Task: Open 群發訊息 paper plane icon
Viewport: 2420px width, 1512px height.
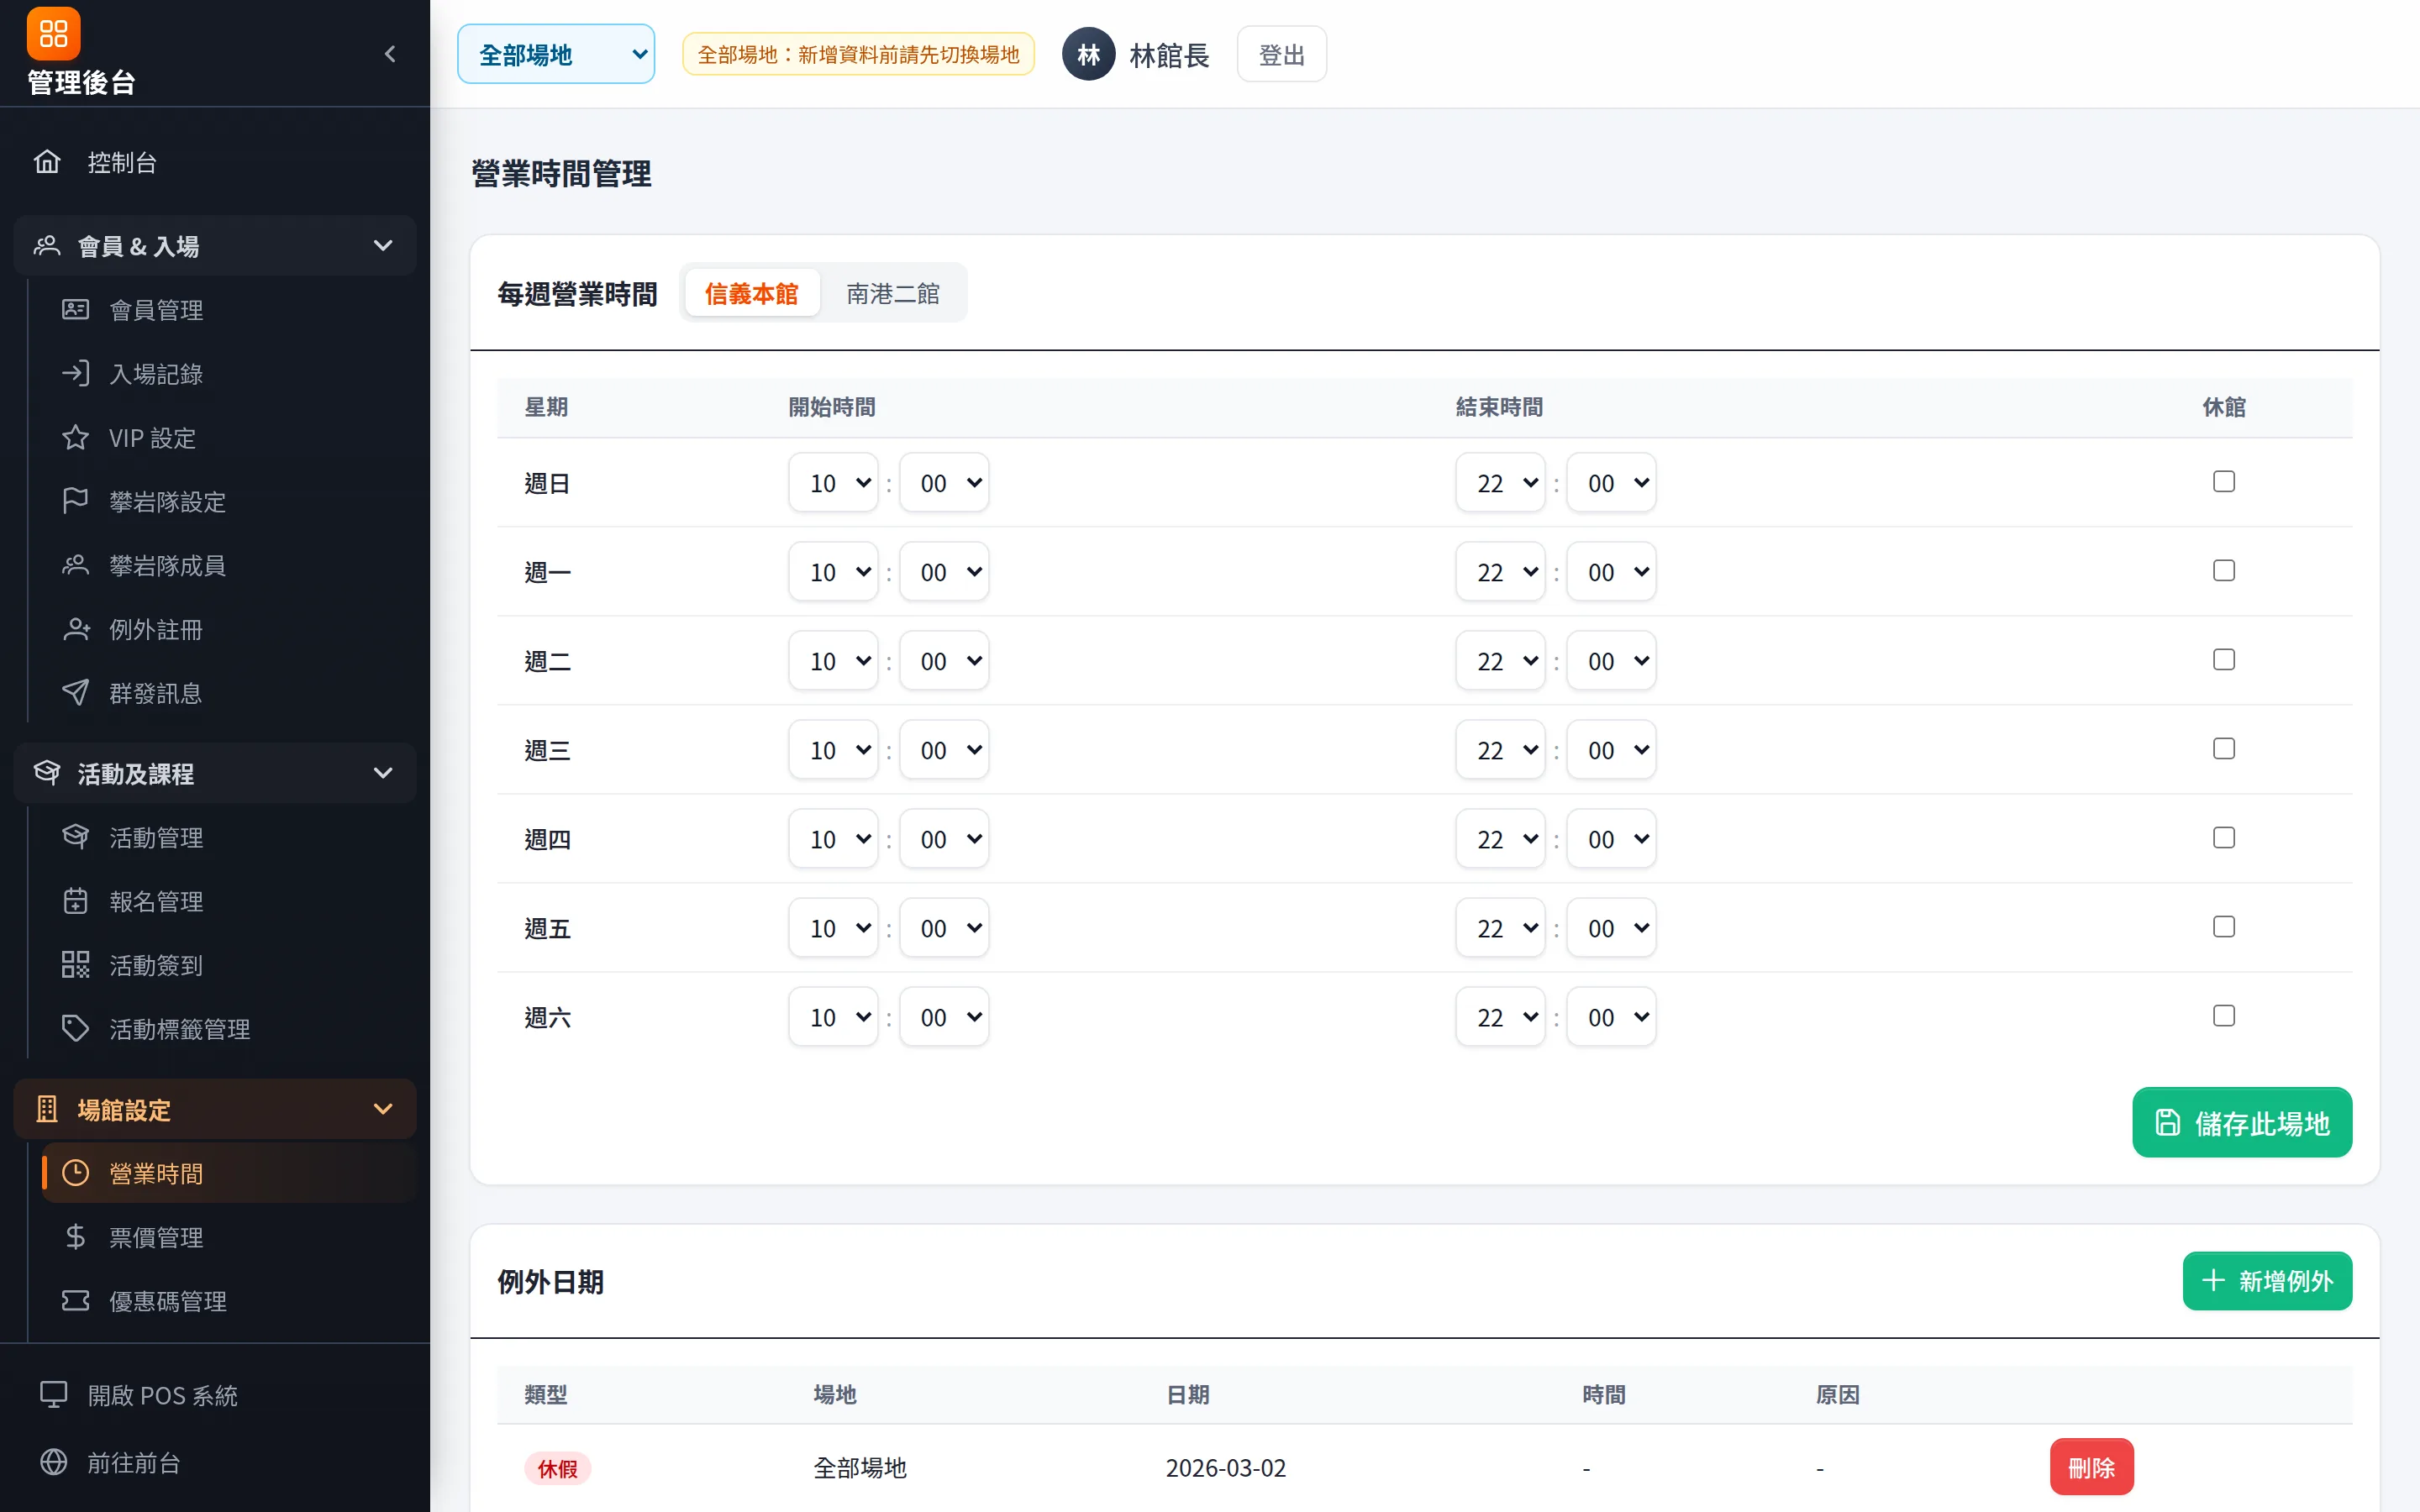Action: 75,693
